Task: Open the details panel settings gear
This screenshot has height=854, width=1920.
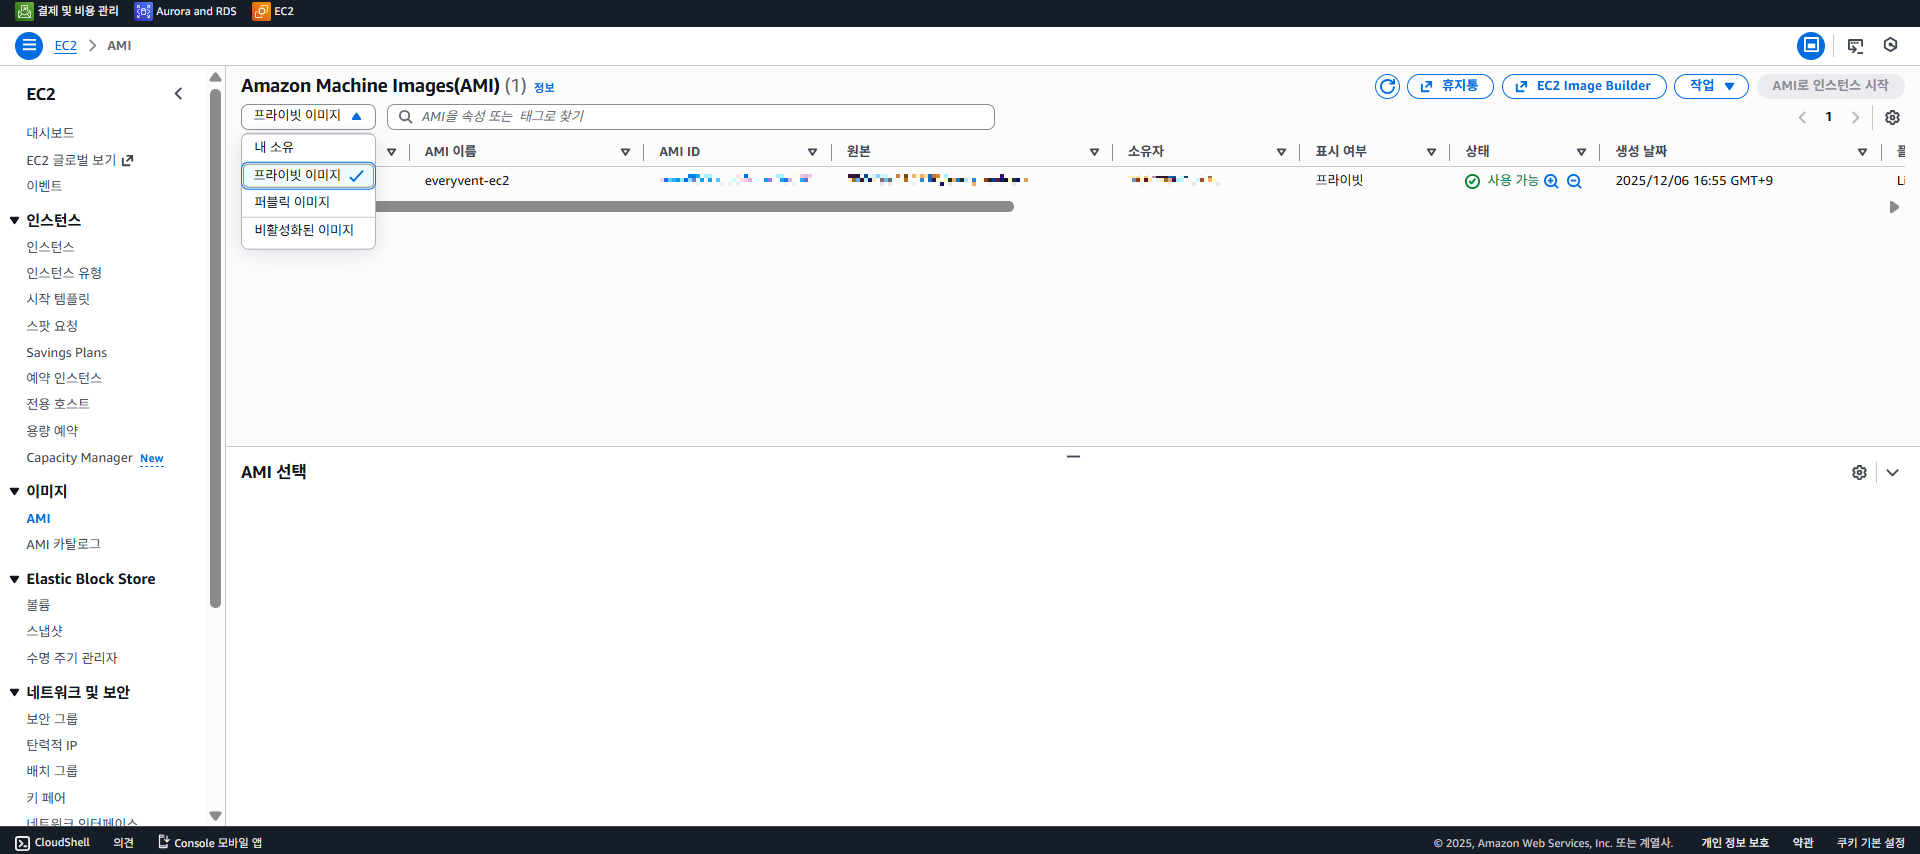Action: pyautogui.click(x=1859, y=472)
